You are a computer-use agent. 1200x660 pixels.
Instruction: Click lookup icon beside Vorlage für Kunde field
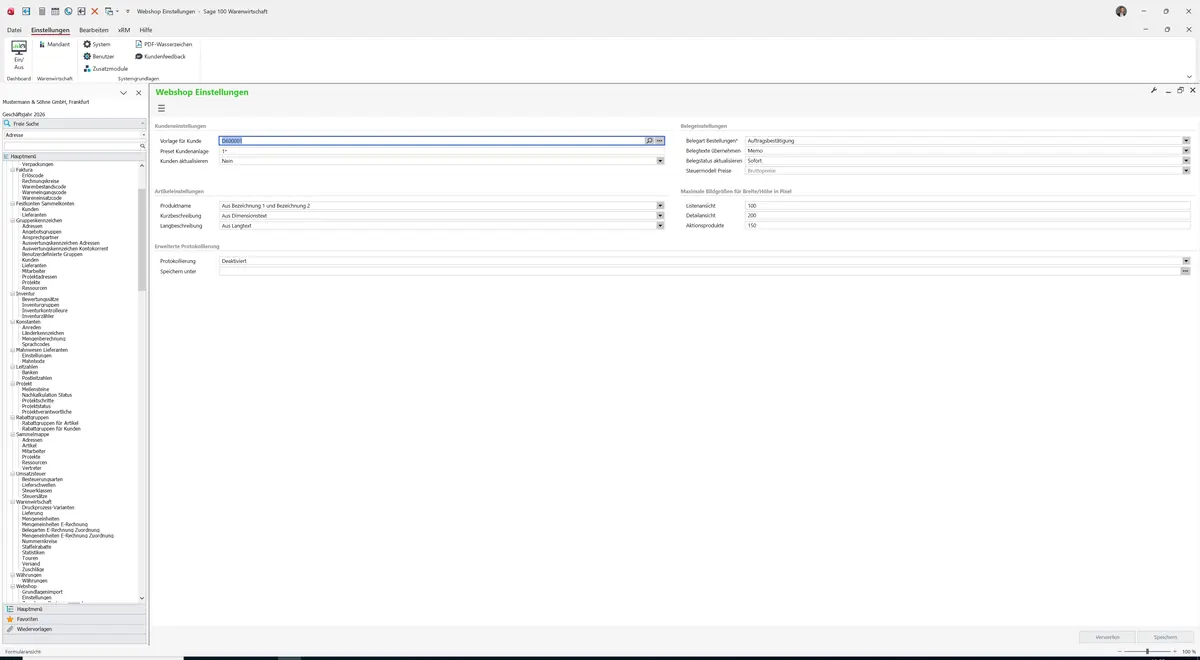point(649,141)
